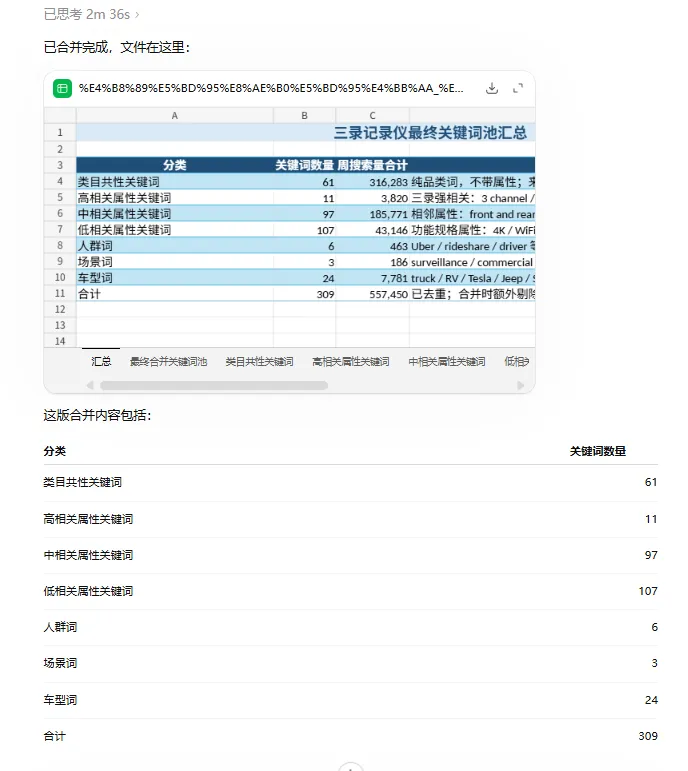Expand the '已思考 2m 36s' thinking section
This screenshot has height=771, width=688.
[x=91, y=15]
